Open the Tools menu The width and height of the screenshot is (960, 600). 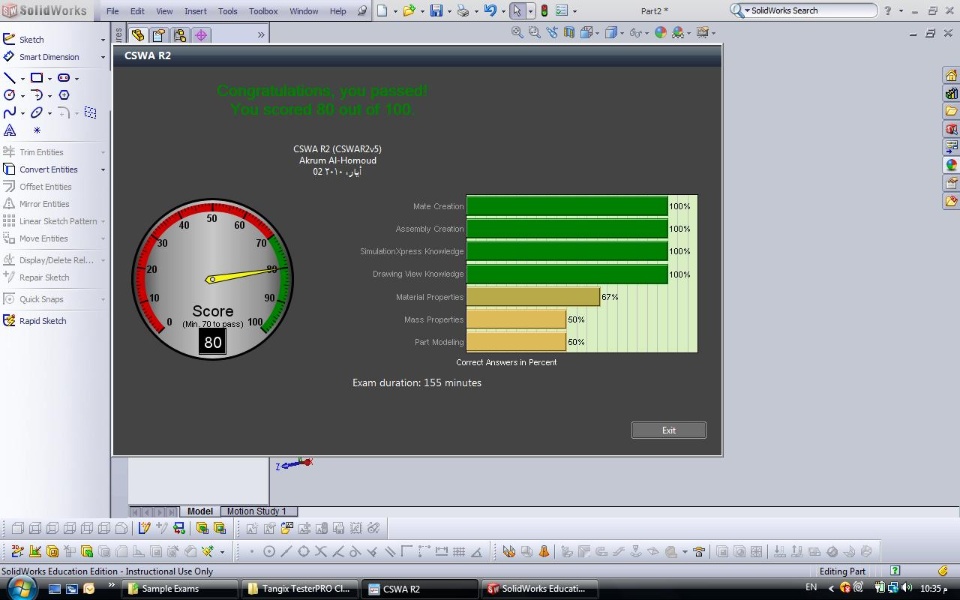pos(228,11)
